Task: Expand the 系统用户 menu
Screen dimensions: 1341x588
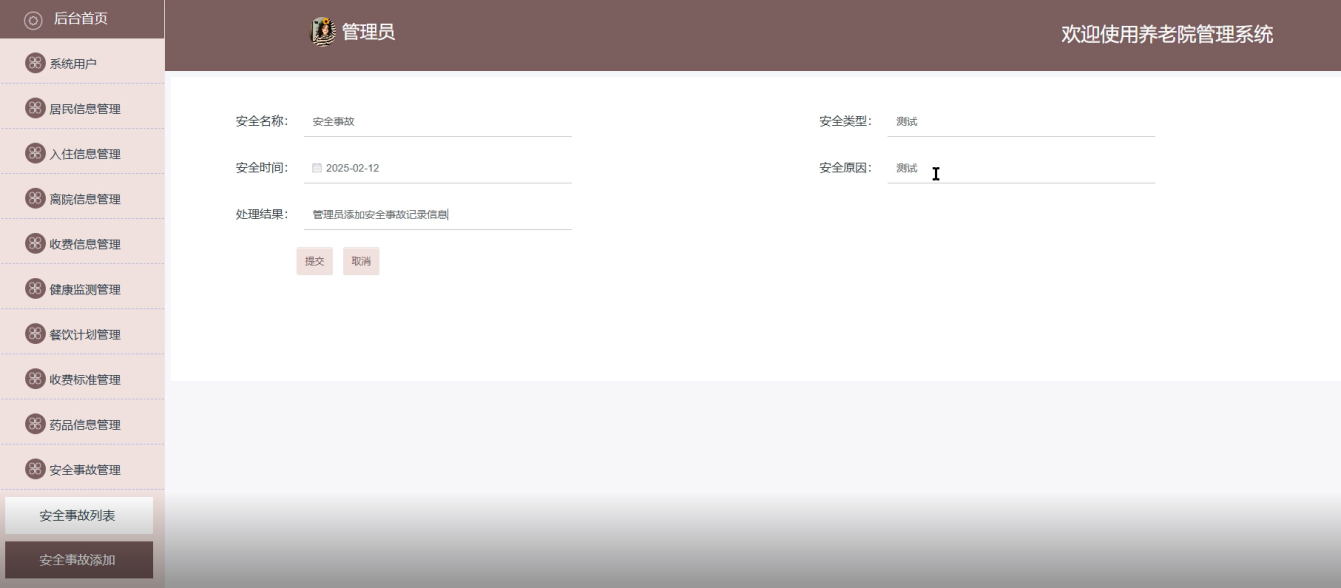Action: 82,63
